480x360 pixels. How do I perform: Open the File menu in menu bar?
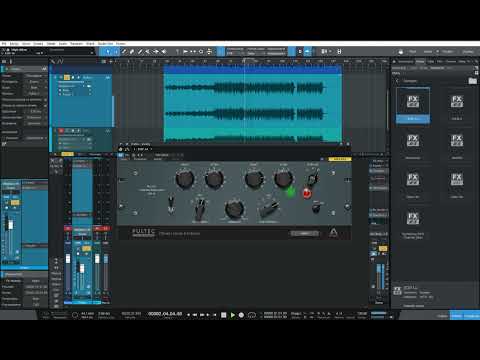[x=4, y=44]
